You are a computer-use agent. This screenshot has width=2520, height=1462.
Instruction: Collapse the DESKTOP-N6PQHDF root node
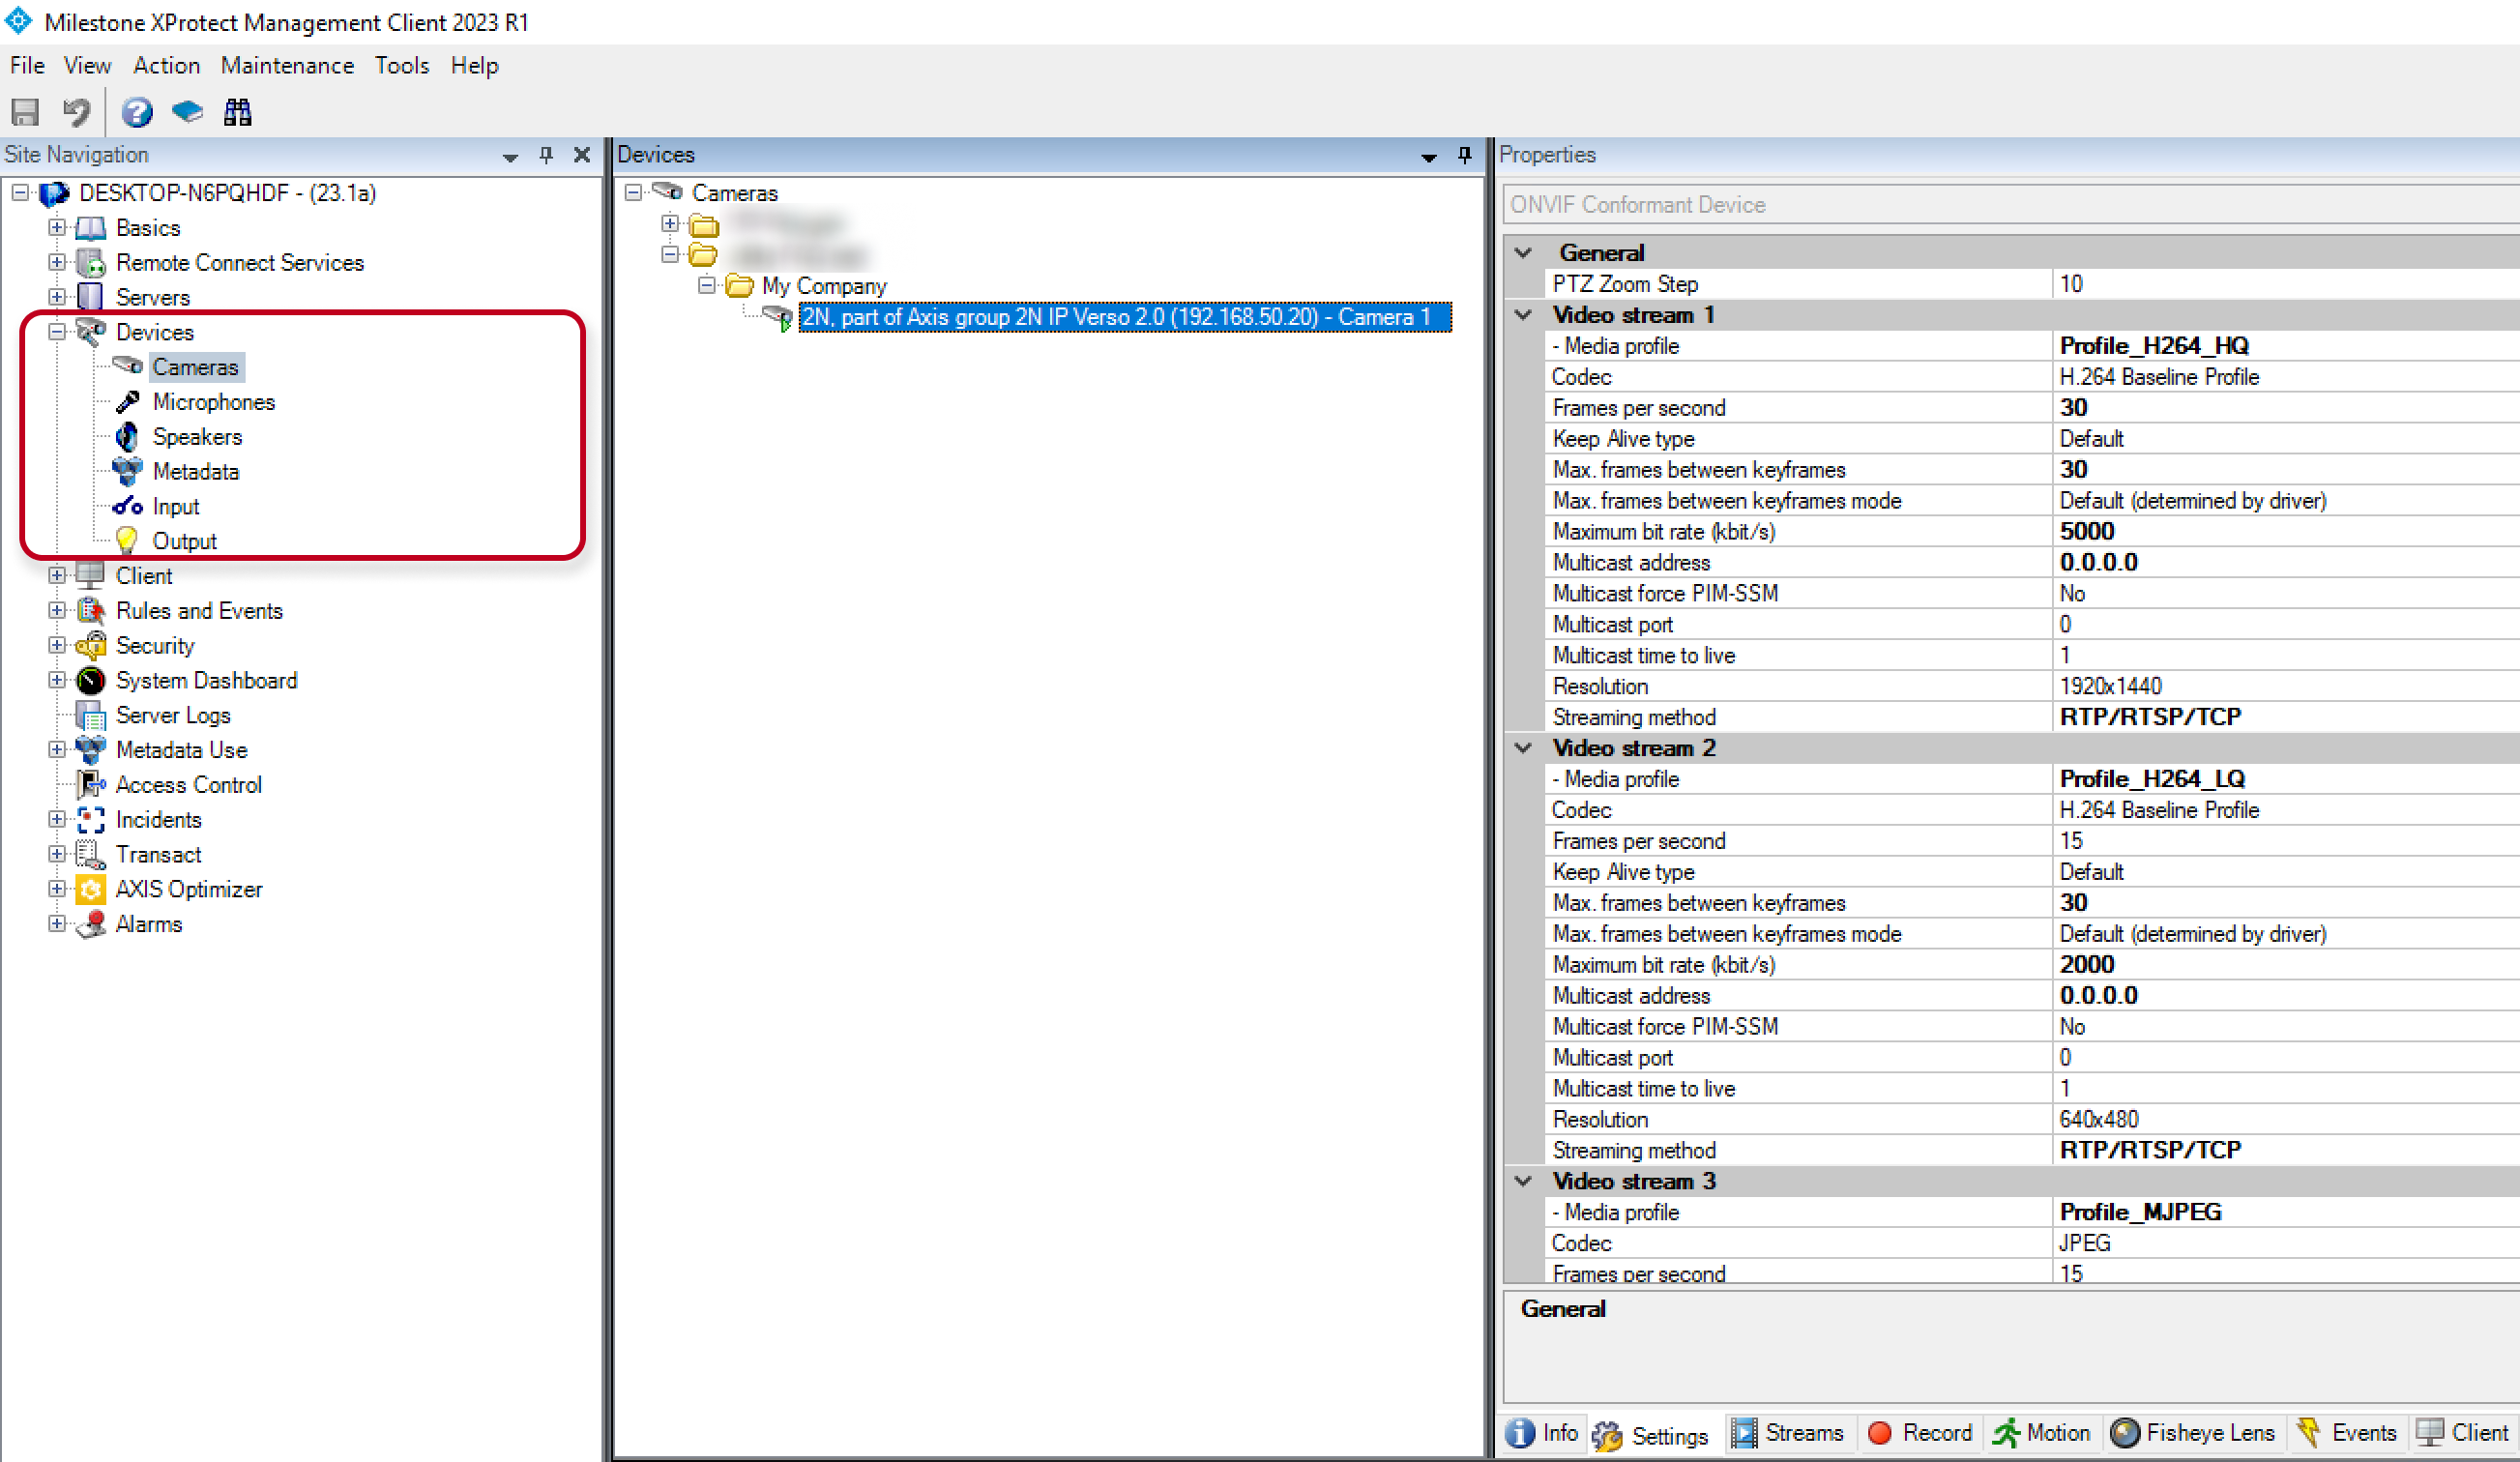coord(20,192)
